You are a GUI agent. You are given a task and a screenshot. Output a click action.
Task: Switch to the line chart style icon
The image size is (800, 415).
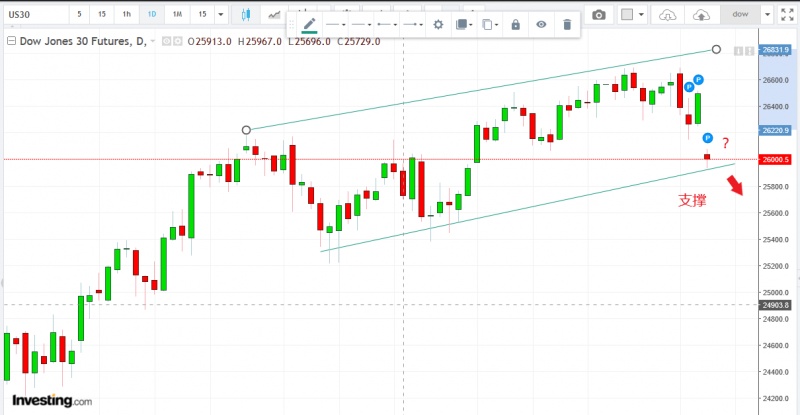point(272,15)
